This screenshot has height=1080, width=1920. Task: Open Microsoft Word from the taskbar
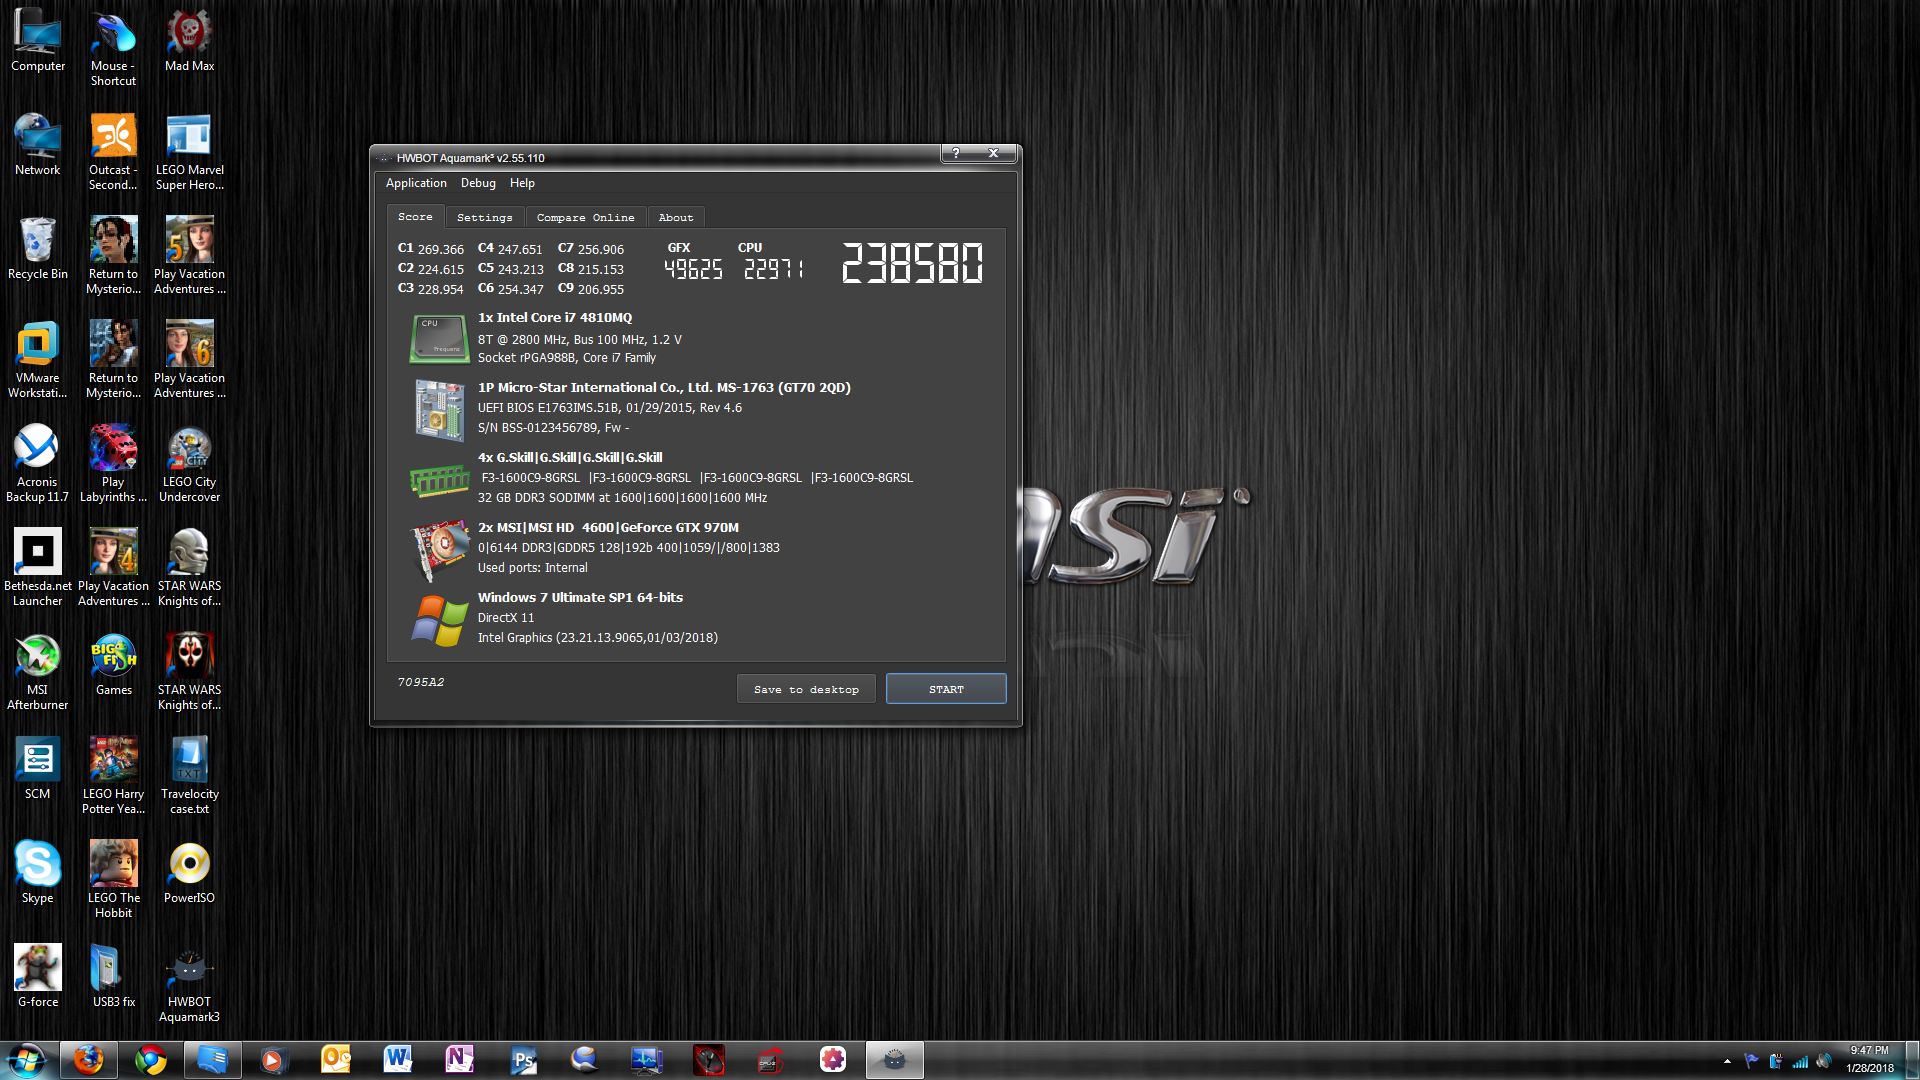pos(397,1059)
